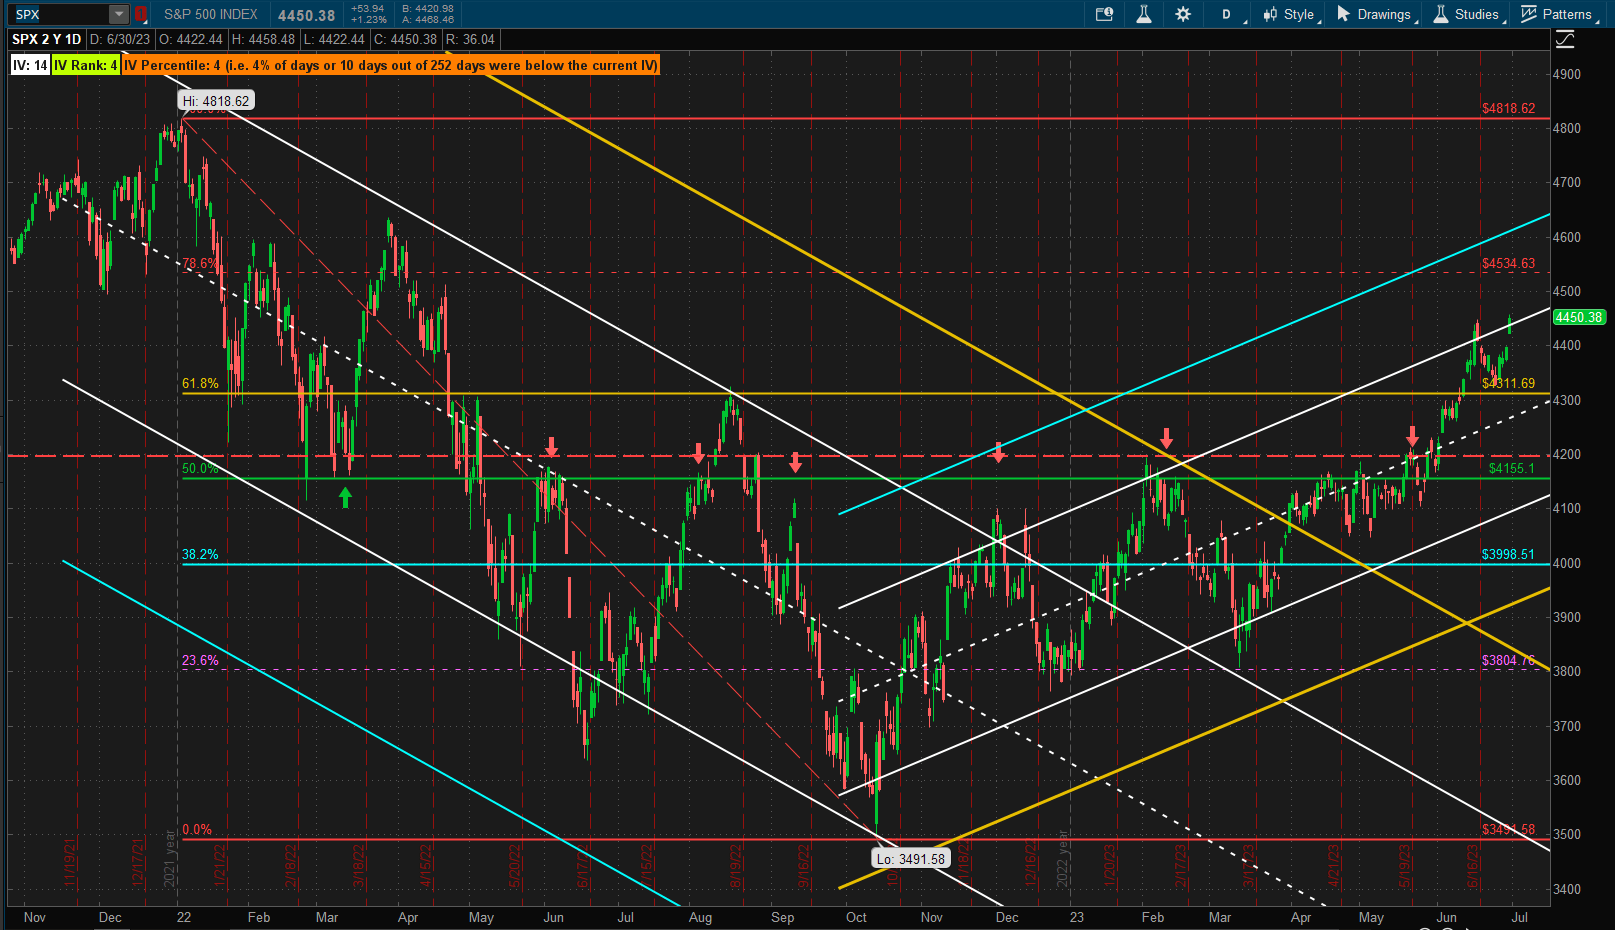This screenshot has width=1615, height=930.
Task: Click the SPX symbol input field
Action: pos(60,14)
